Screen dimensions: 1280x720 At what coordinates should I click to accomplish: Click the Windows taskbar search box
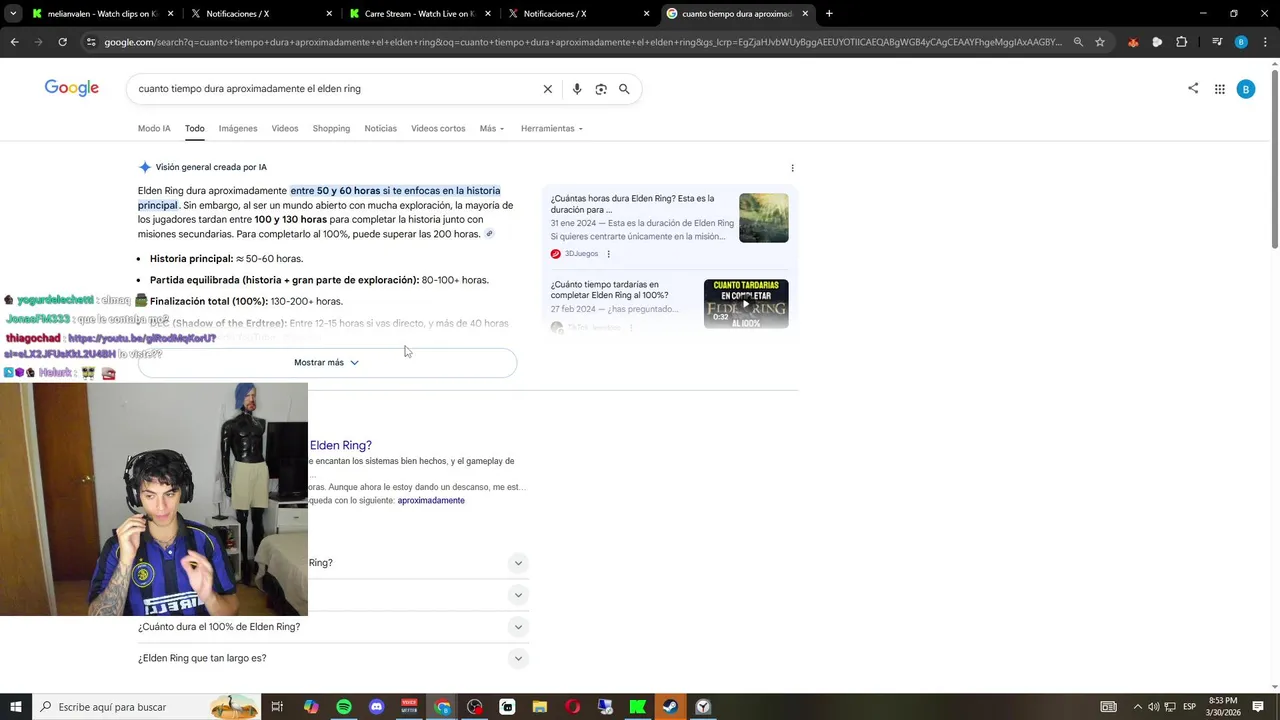pos(146,707)
